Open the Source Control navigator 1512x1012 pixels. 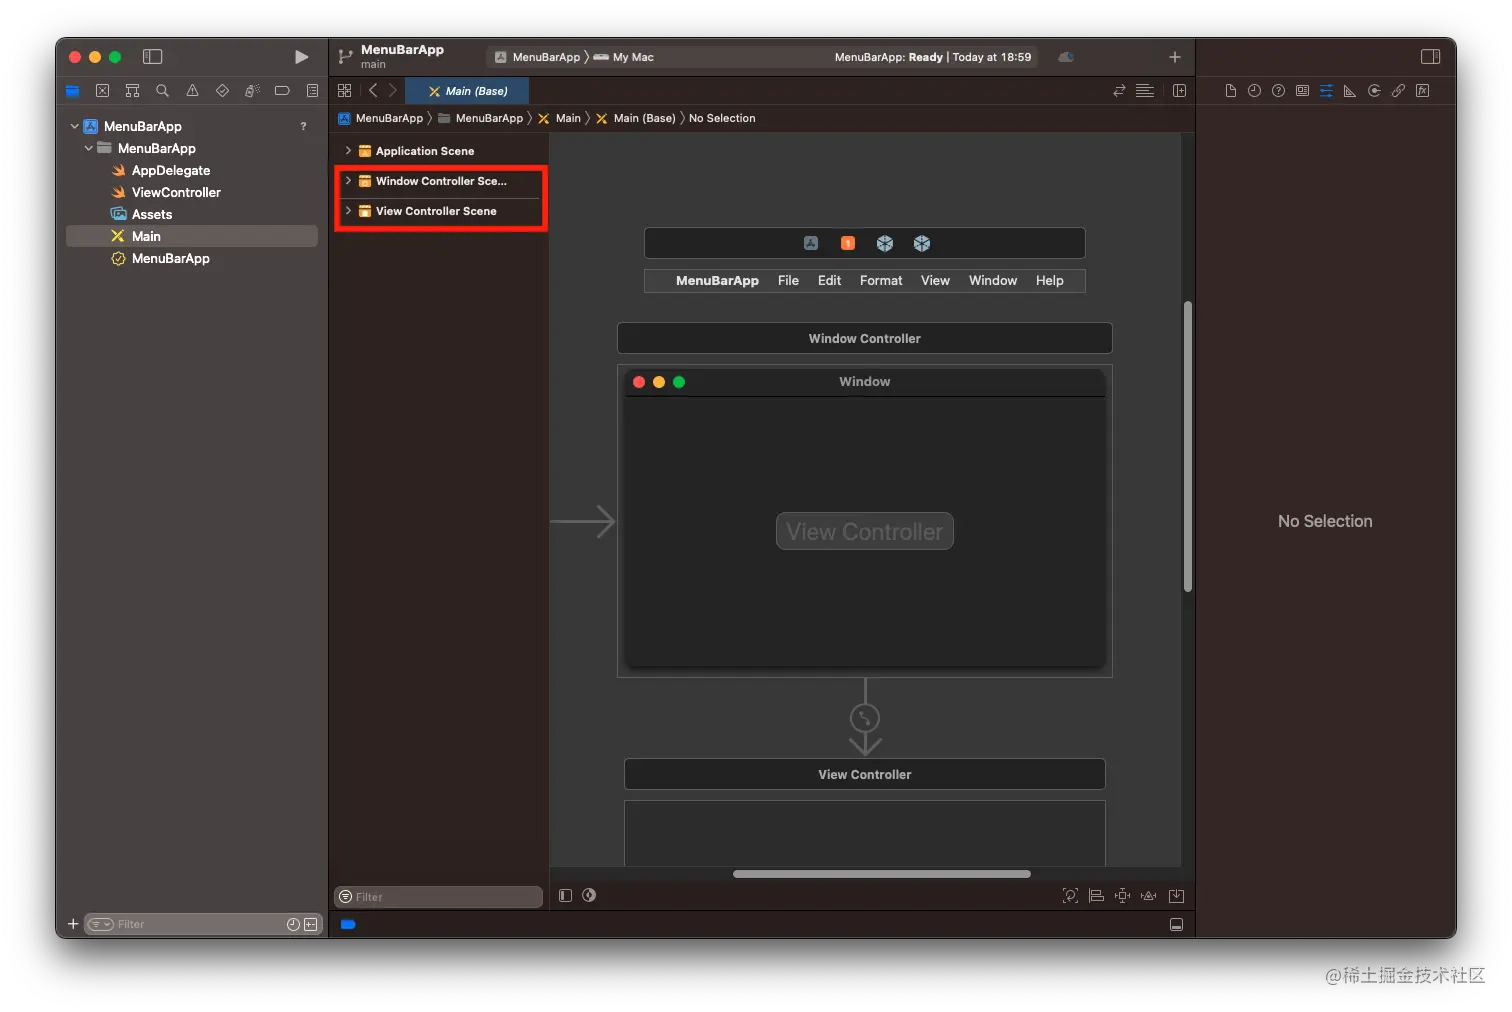click(x=102, y=91)
